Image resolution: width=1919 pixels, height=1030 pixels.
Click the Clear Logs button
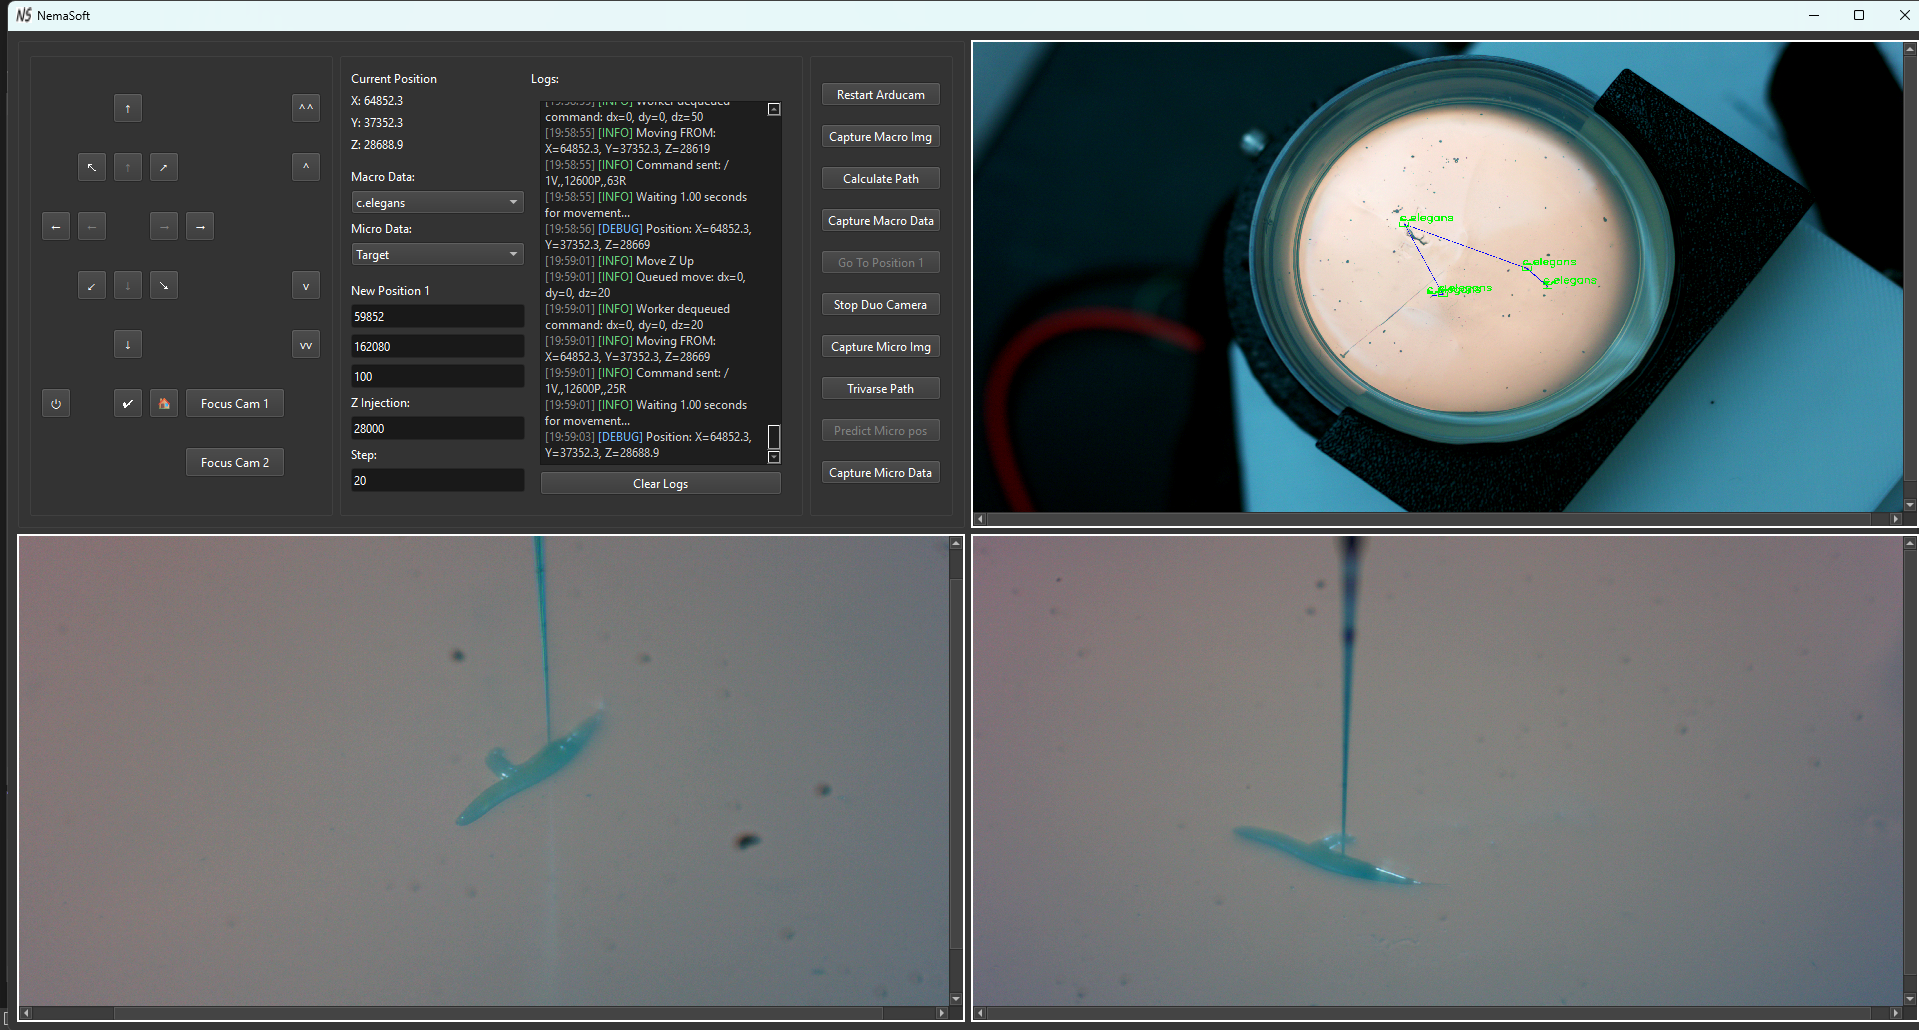pyautogui.click(x=660, y=484)
